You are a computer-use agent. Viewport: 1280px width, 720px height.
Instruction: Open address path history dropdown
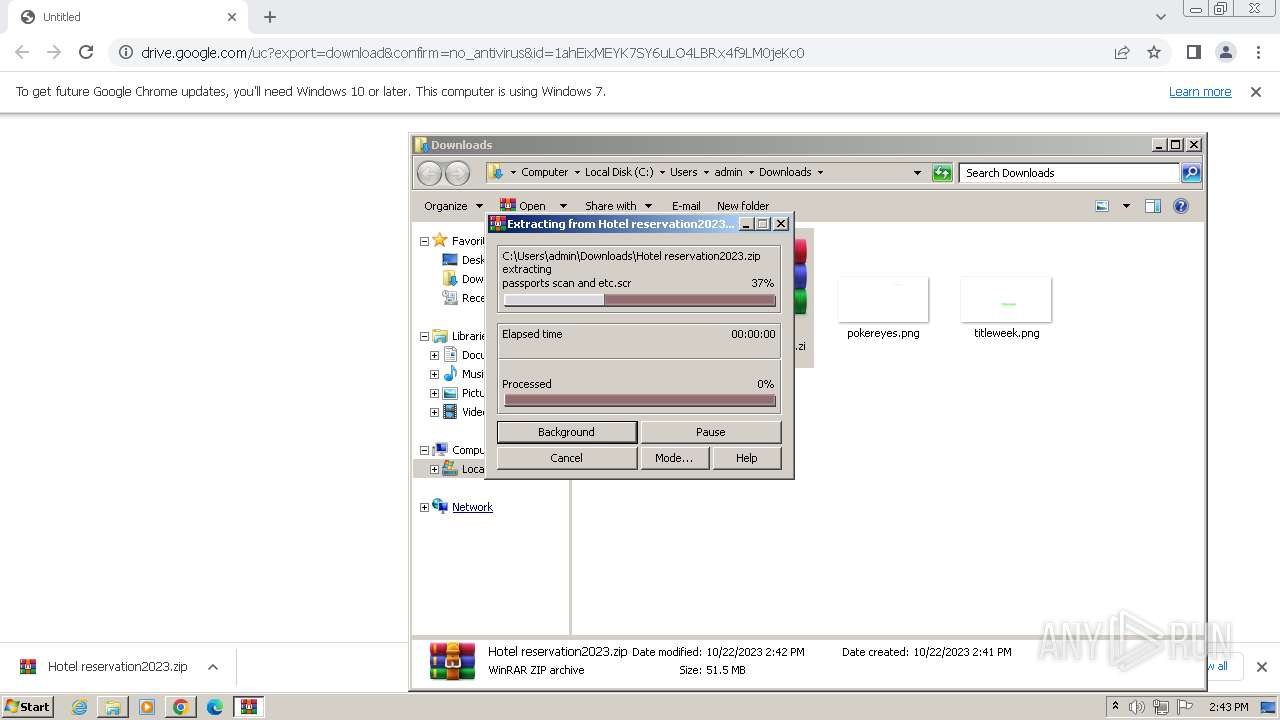tap(917, 173)
